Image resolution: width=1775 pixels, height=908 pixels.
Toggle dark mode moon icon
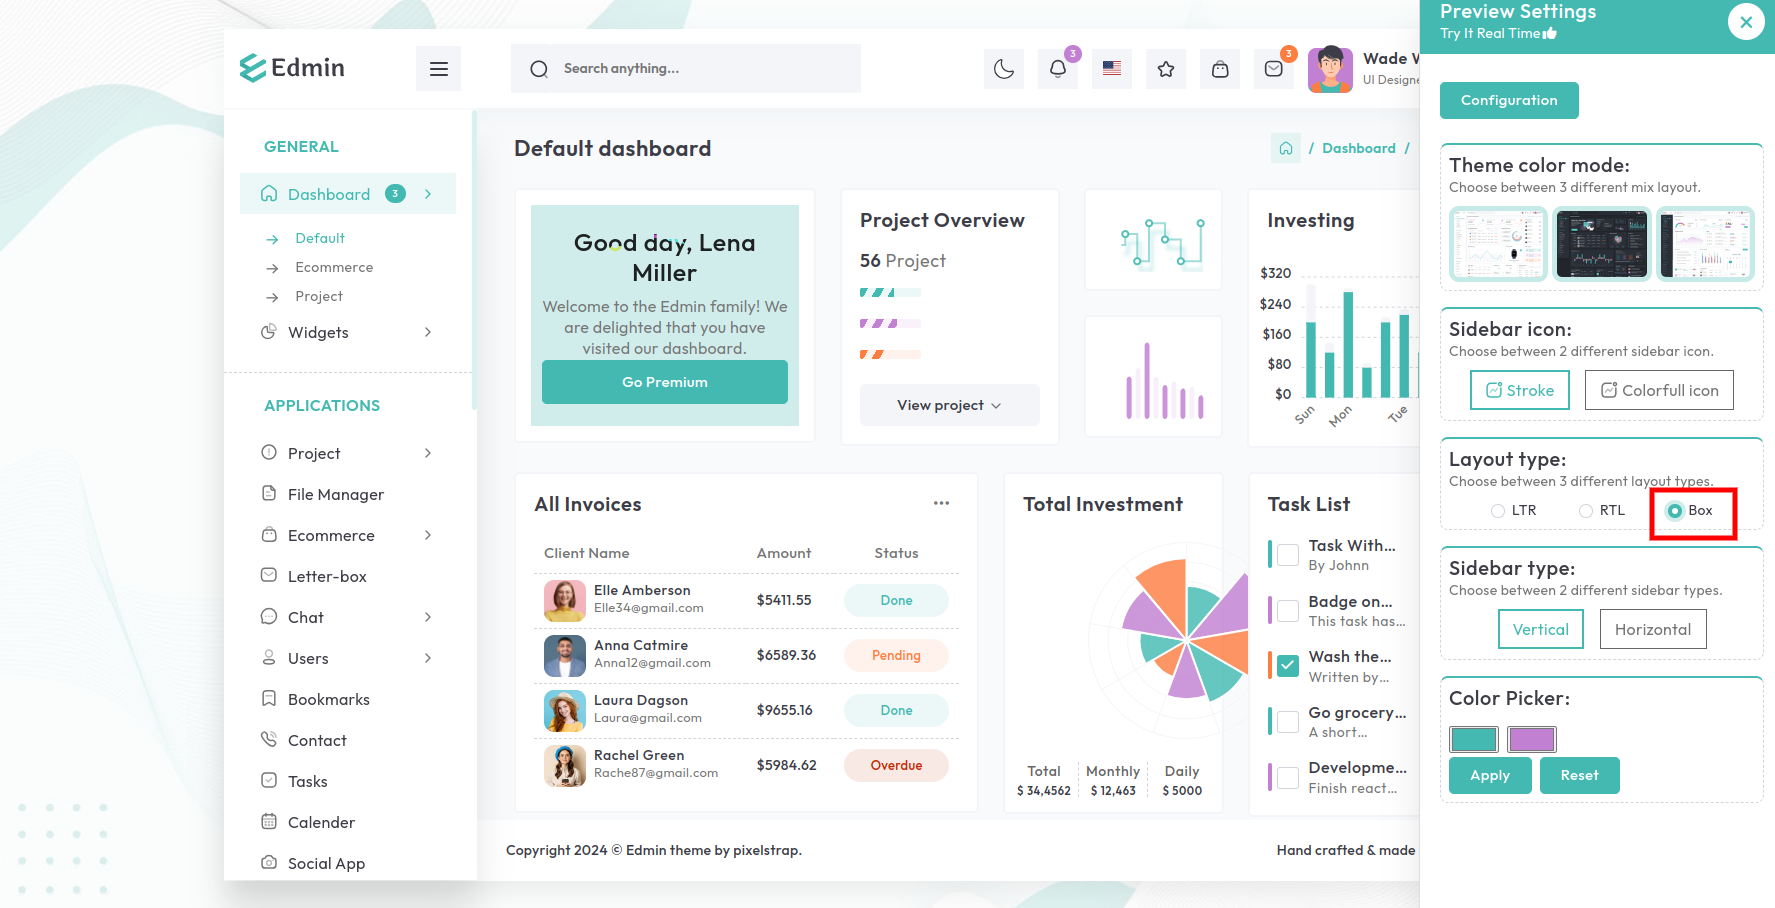click(x=1004, y=69)
